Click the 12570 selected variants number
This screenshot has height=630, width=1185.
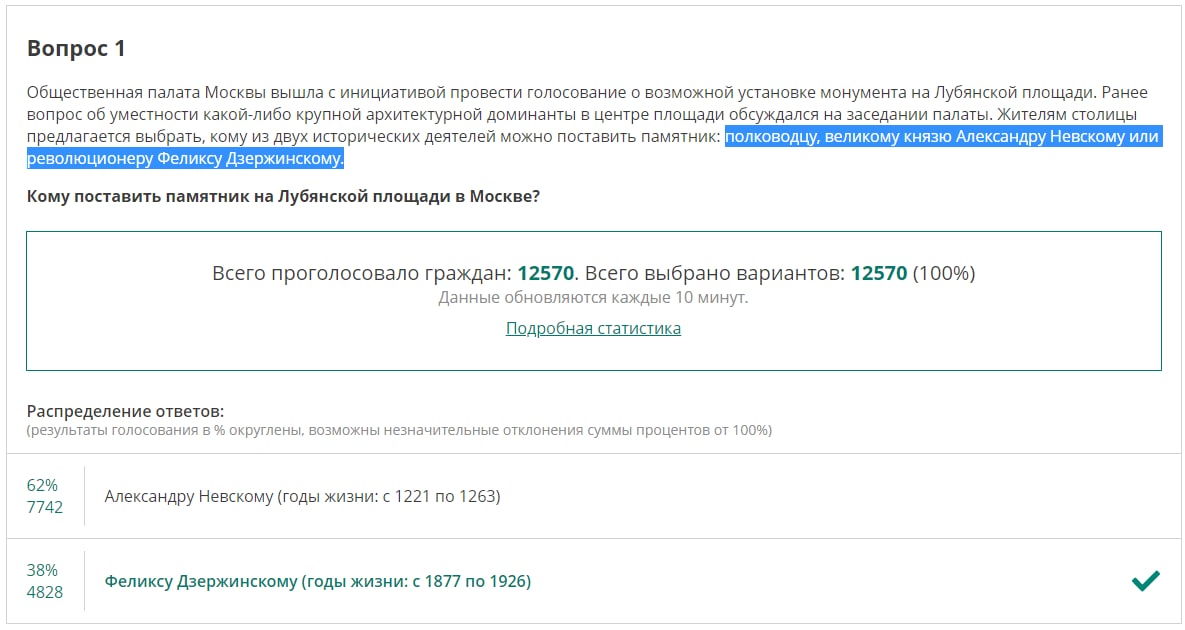pyautogui.click(x=878, y=273)
